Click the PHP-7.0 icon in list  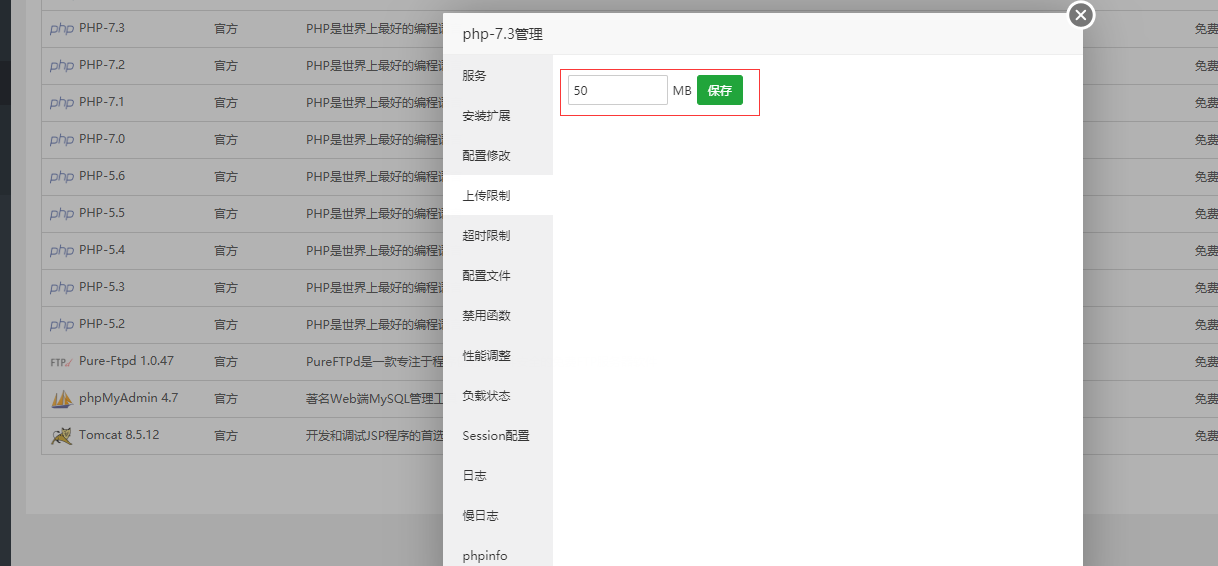(62, 139)
